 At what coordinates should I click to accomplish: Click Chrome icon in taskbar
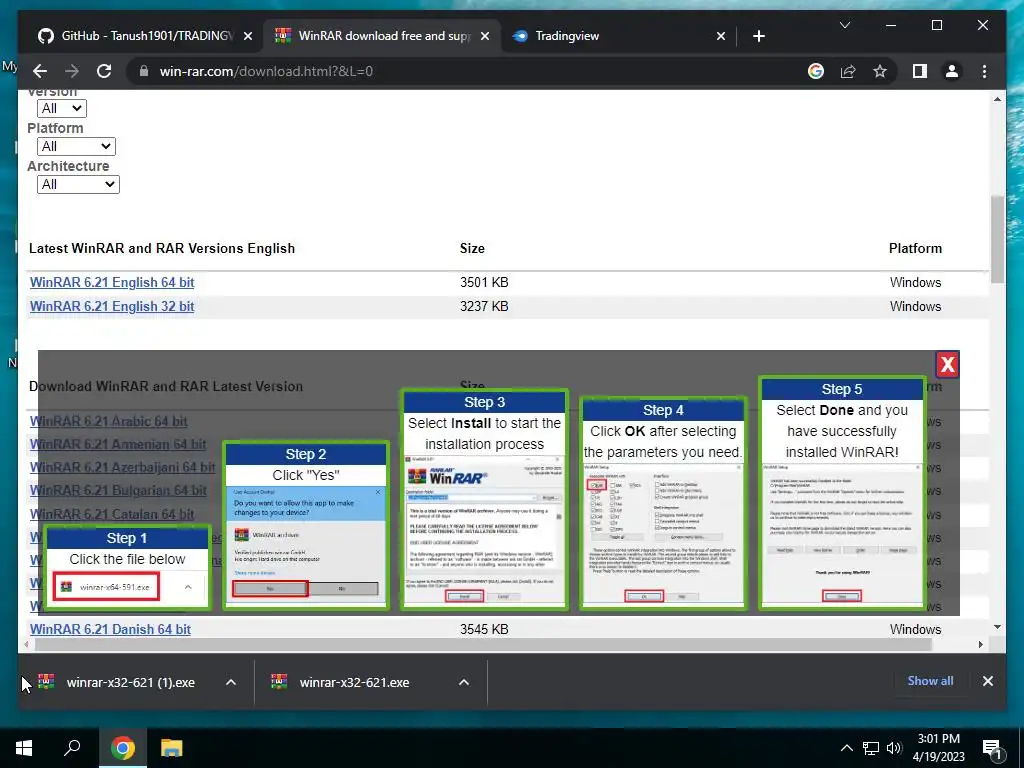[122, 748]
